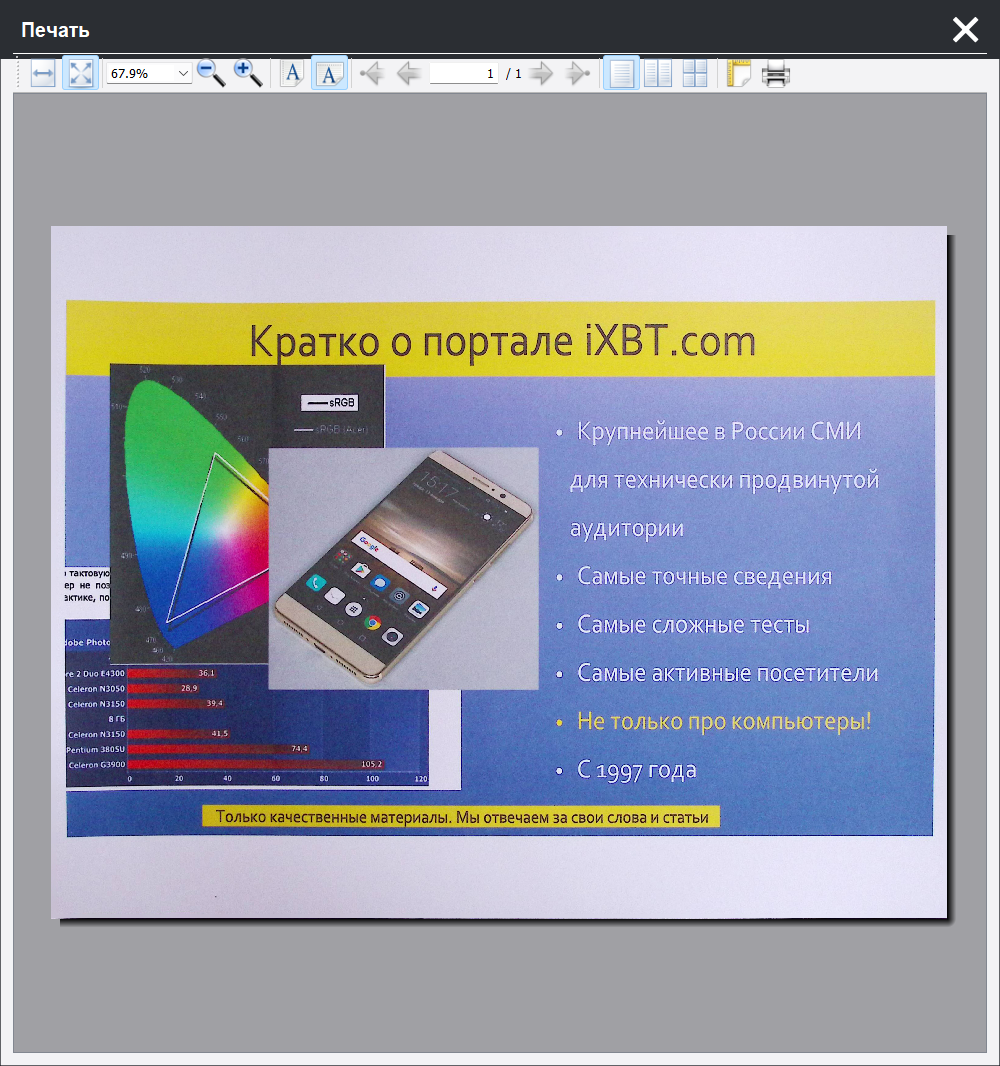Select the first text 'A' toolbar icon
The width and height of the screenshot is (1000, 1066).
pos(292,73)
